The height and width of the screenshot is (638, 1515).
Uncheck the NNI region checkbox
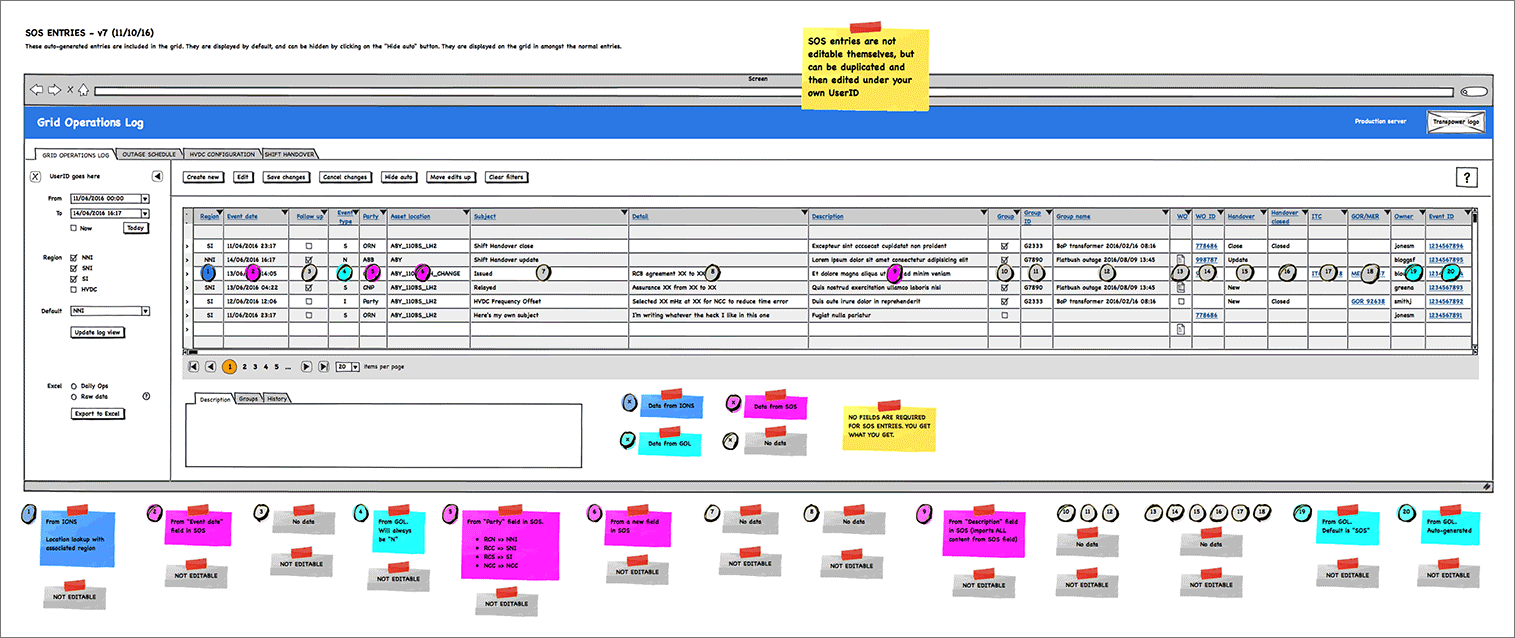tap(72, 258)
